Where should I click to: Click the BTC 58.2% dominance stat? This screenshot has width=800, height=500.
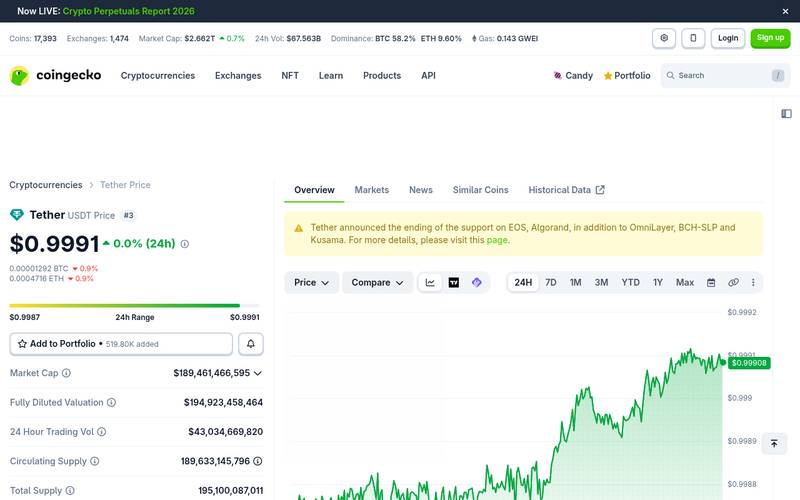395,39
